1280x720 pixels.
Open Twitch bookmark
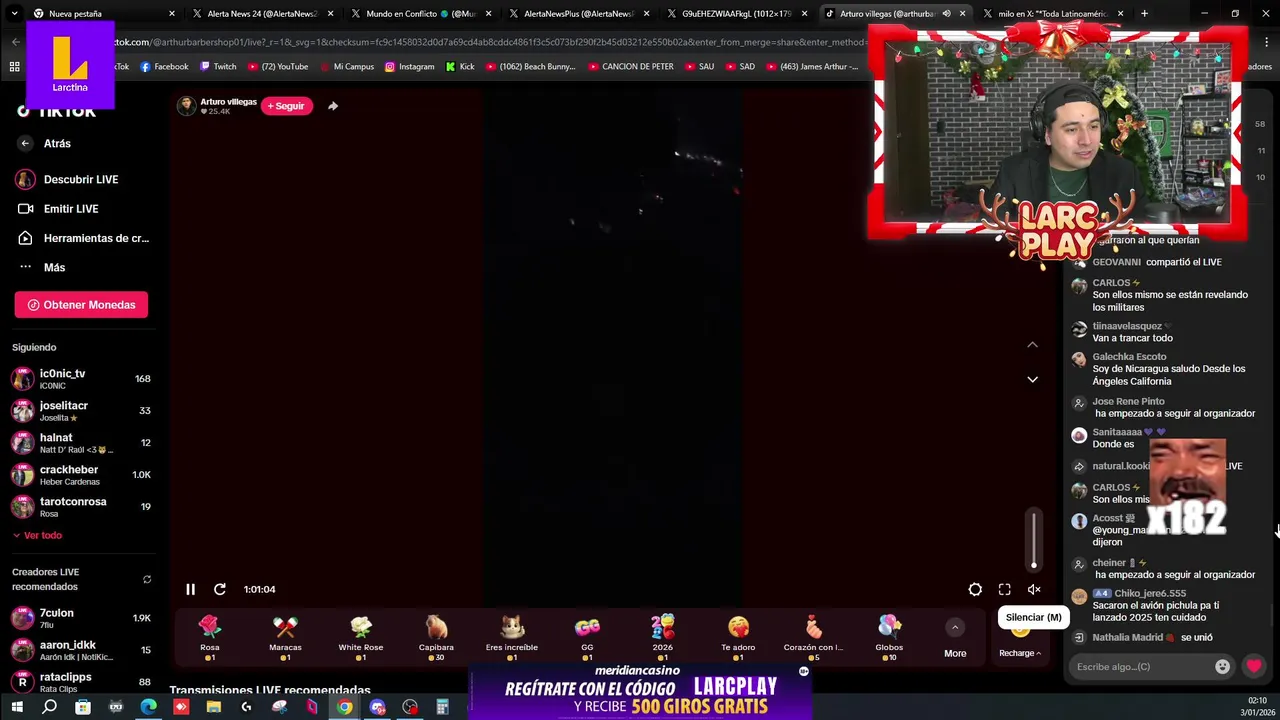tap(218, 67)
